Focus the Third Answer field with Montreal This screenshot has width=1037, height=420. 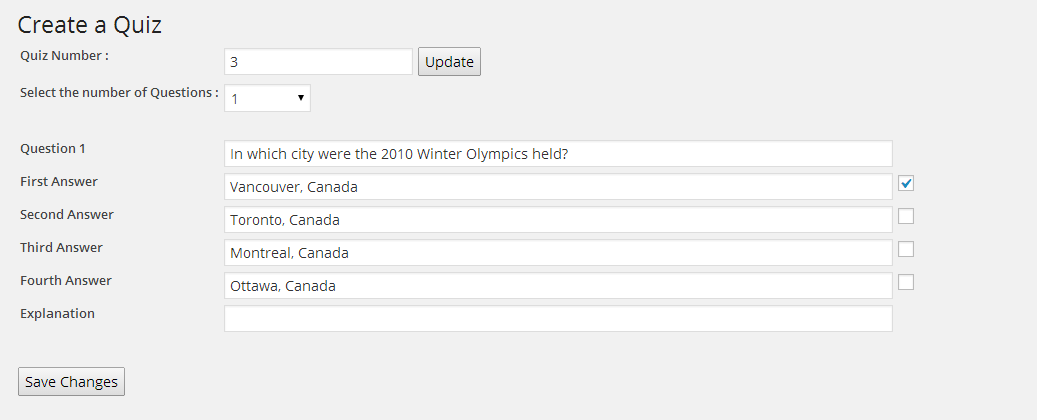(557, 253)
